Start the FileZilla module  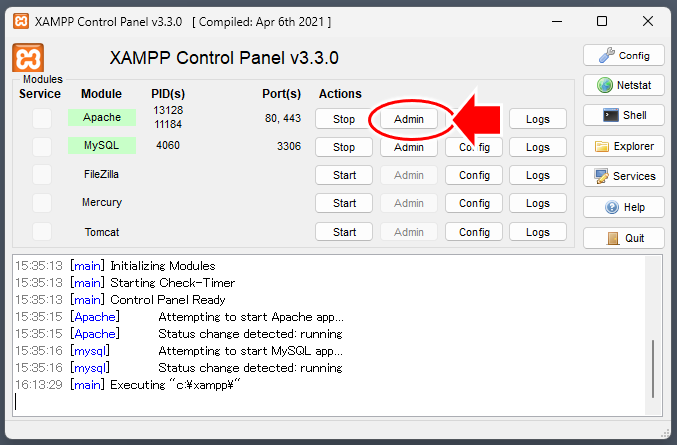(344, 175)
